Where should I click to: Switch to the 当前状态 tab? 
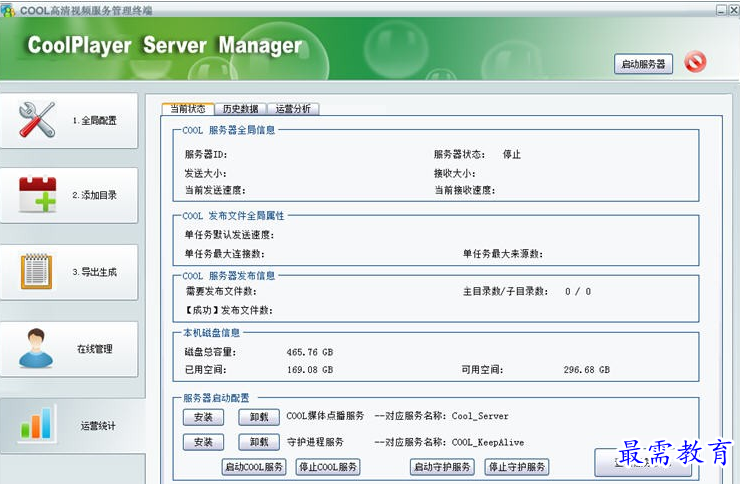pos(188,109)
